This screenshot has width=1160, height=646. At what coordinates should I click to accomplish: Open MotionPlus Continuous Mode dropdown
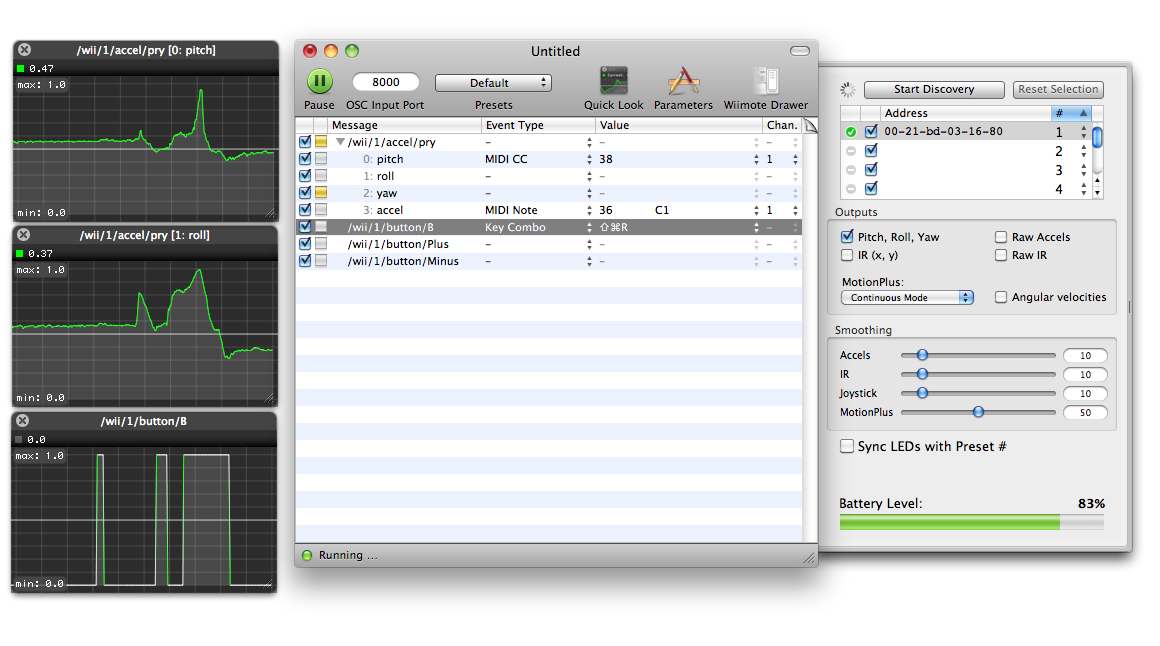click(x=907, y=297)
